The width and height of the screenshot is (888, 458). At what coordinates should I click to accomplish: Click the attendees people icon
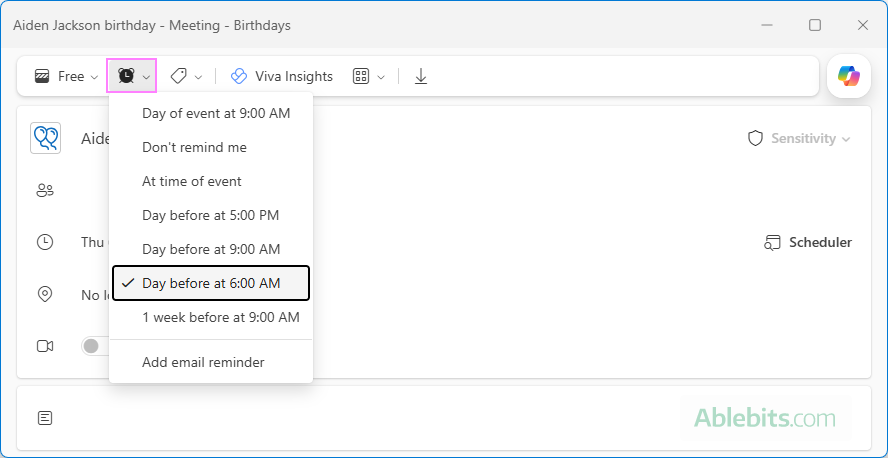coord(45,191)
